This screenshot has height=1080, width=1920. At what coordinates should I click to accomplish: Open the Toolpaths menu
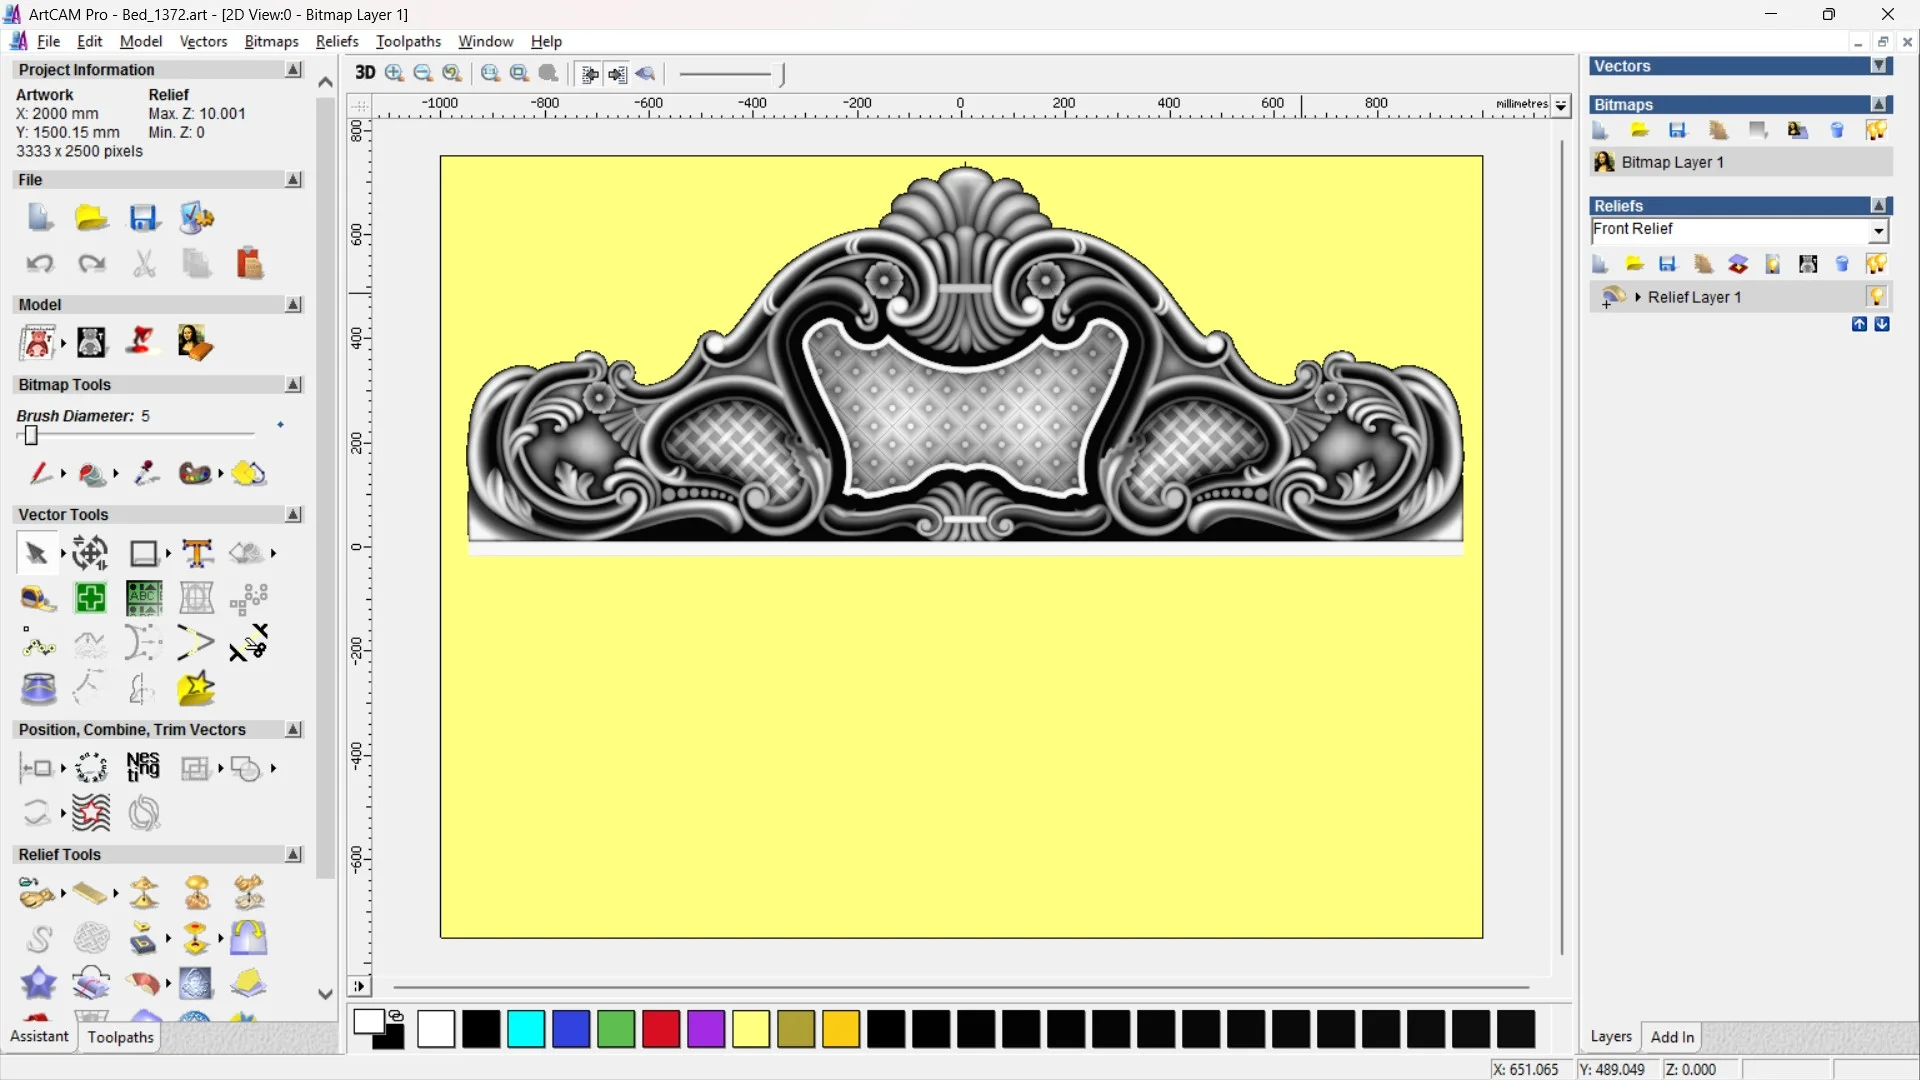point(408,41)
